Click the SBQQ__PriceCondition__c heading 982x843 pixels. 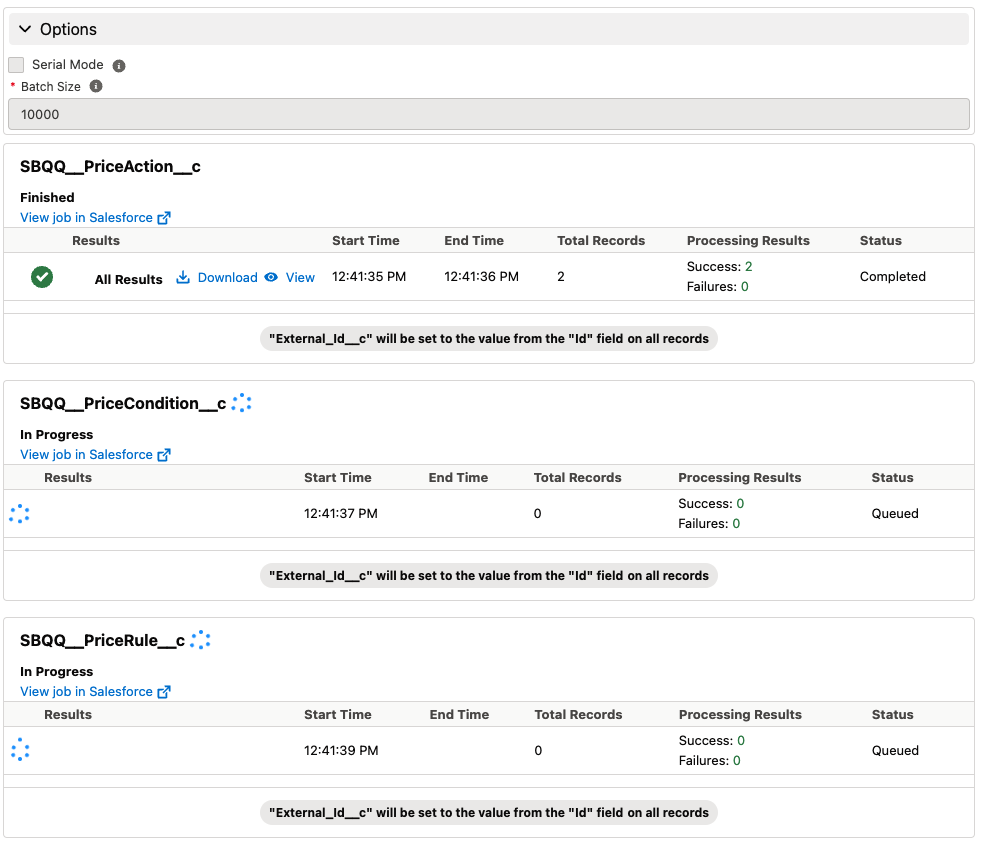click(123, 403)
